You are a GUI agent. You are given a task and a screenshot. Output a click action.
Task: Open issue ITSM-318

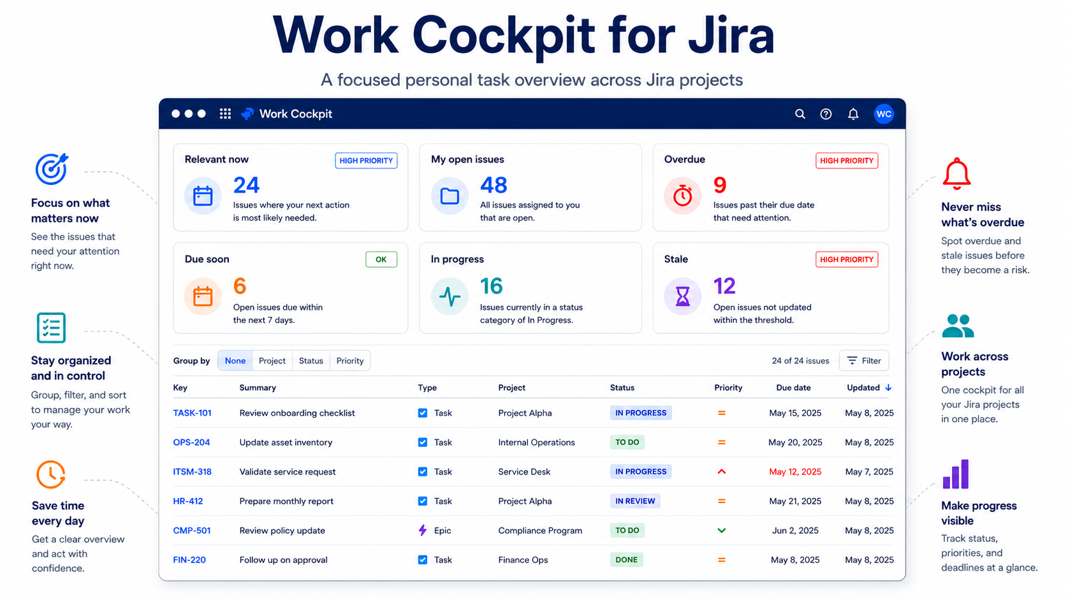tap(192, 472)
